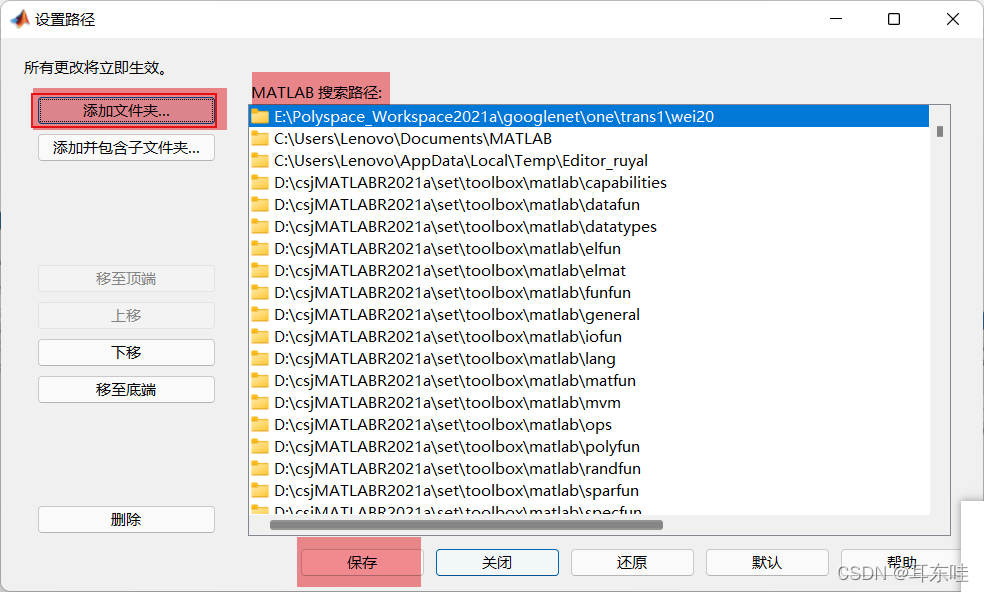Click folder icon of ops path
Viewport: 984px width, 592px height.
260,424
